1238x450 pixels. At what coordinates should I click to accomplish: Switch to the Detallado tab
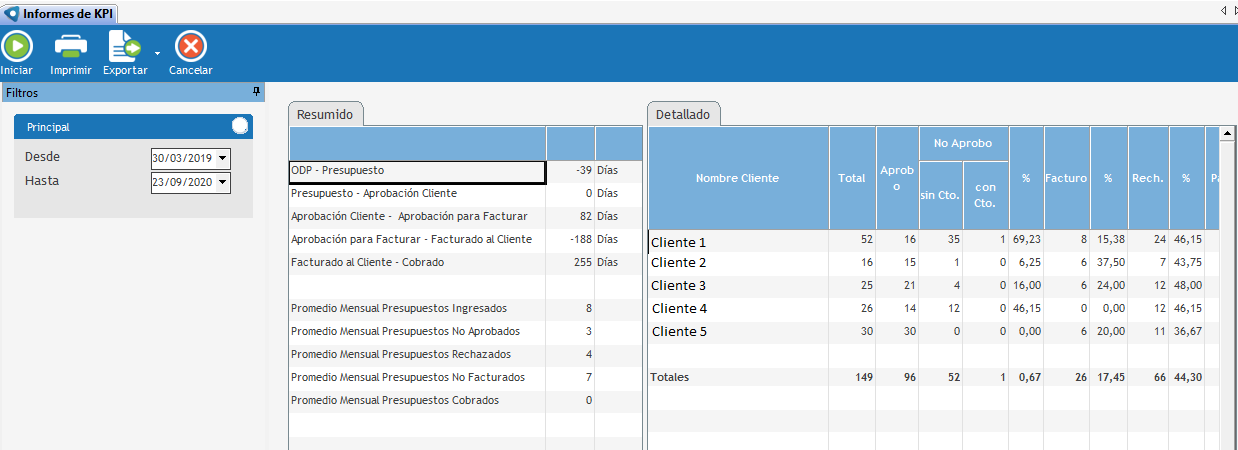click(683, 114)
